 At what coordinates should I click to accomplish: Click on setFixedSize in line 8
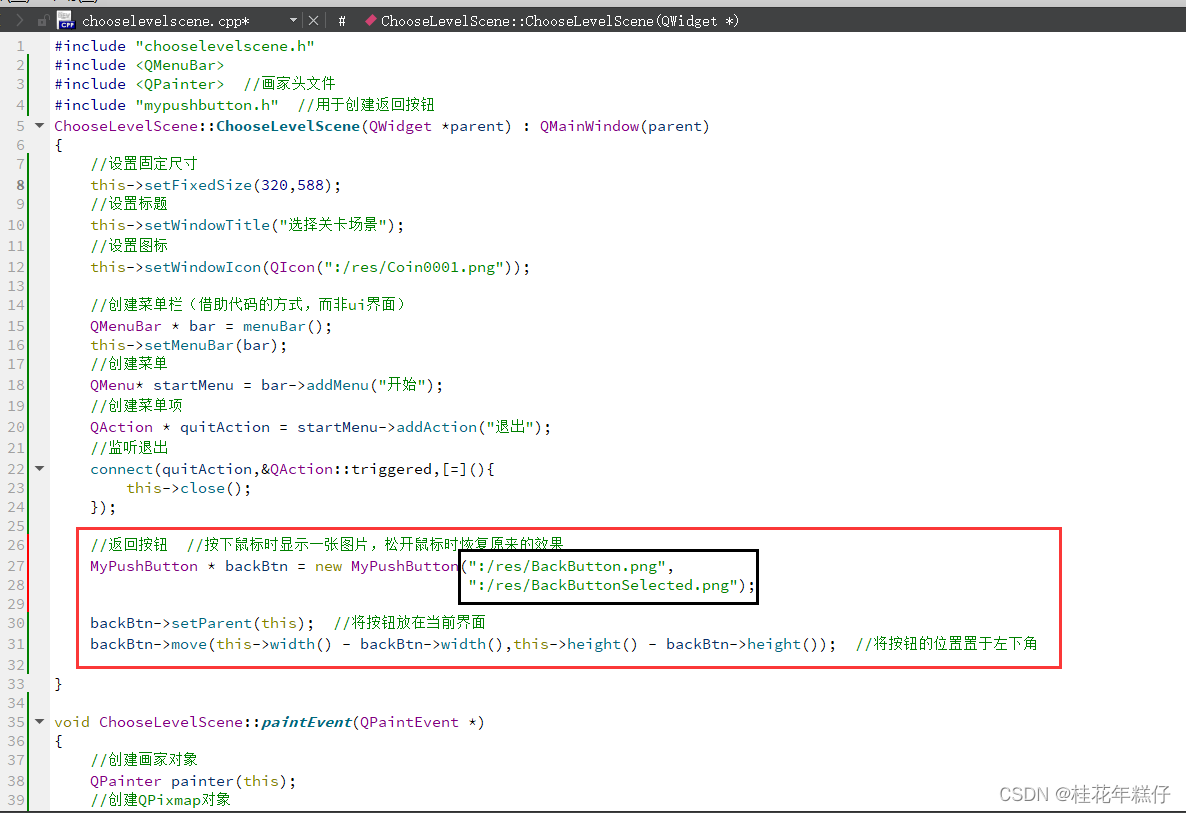coord(198,185)
